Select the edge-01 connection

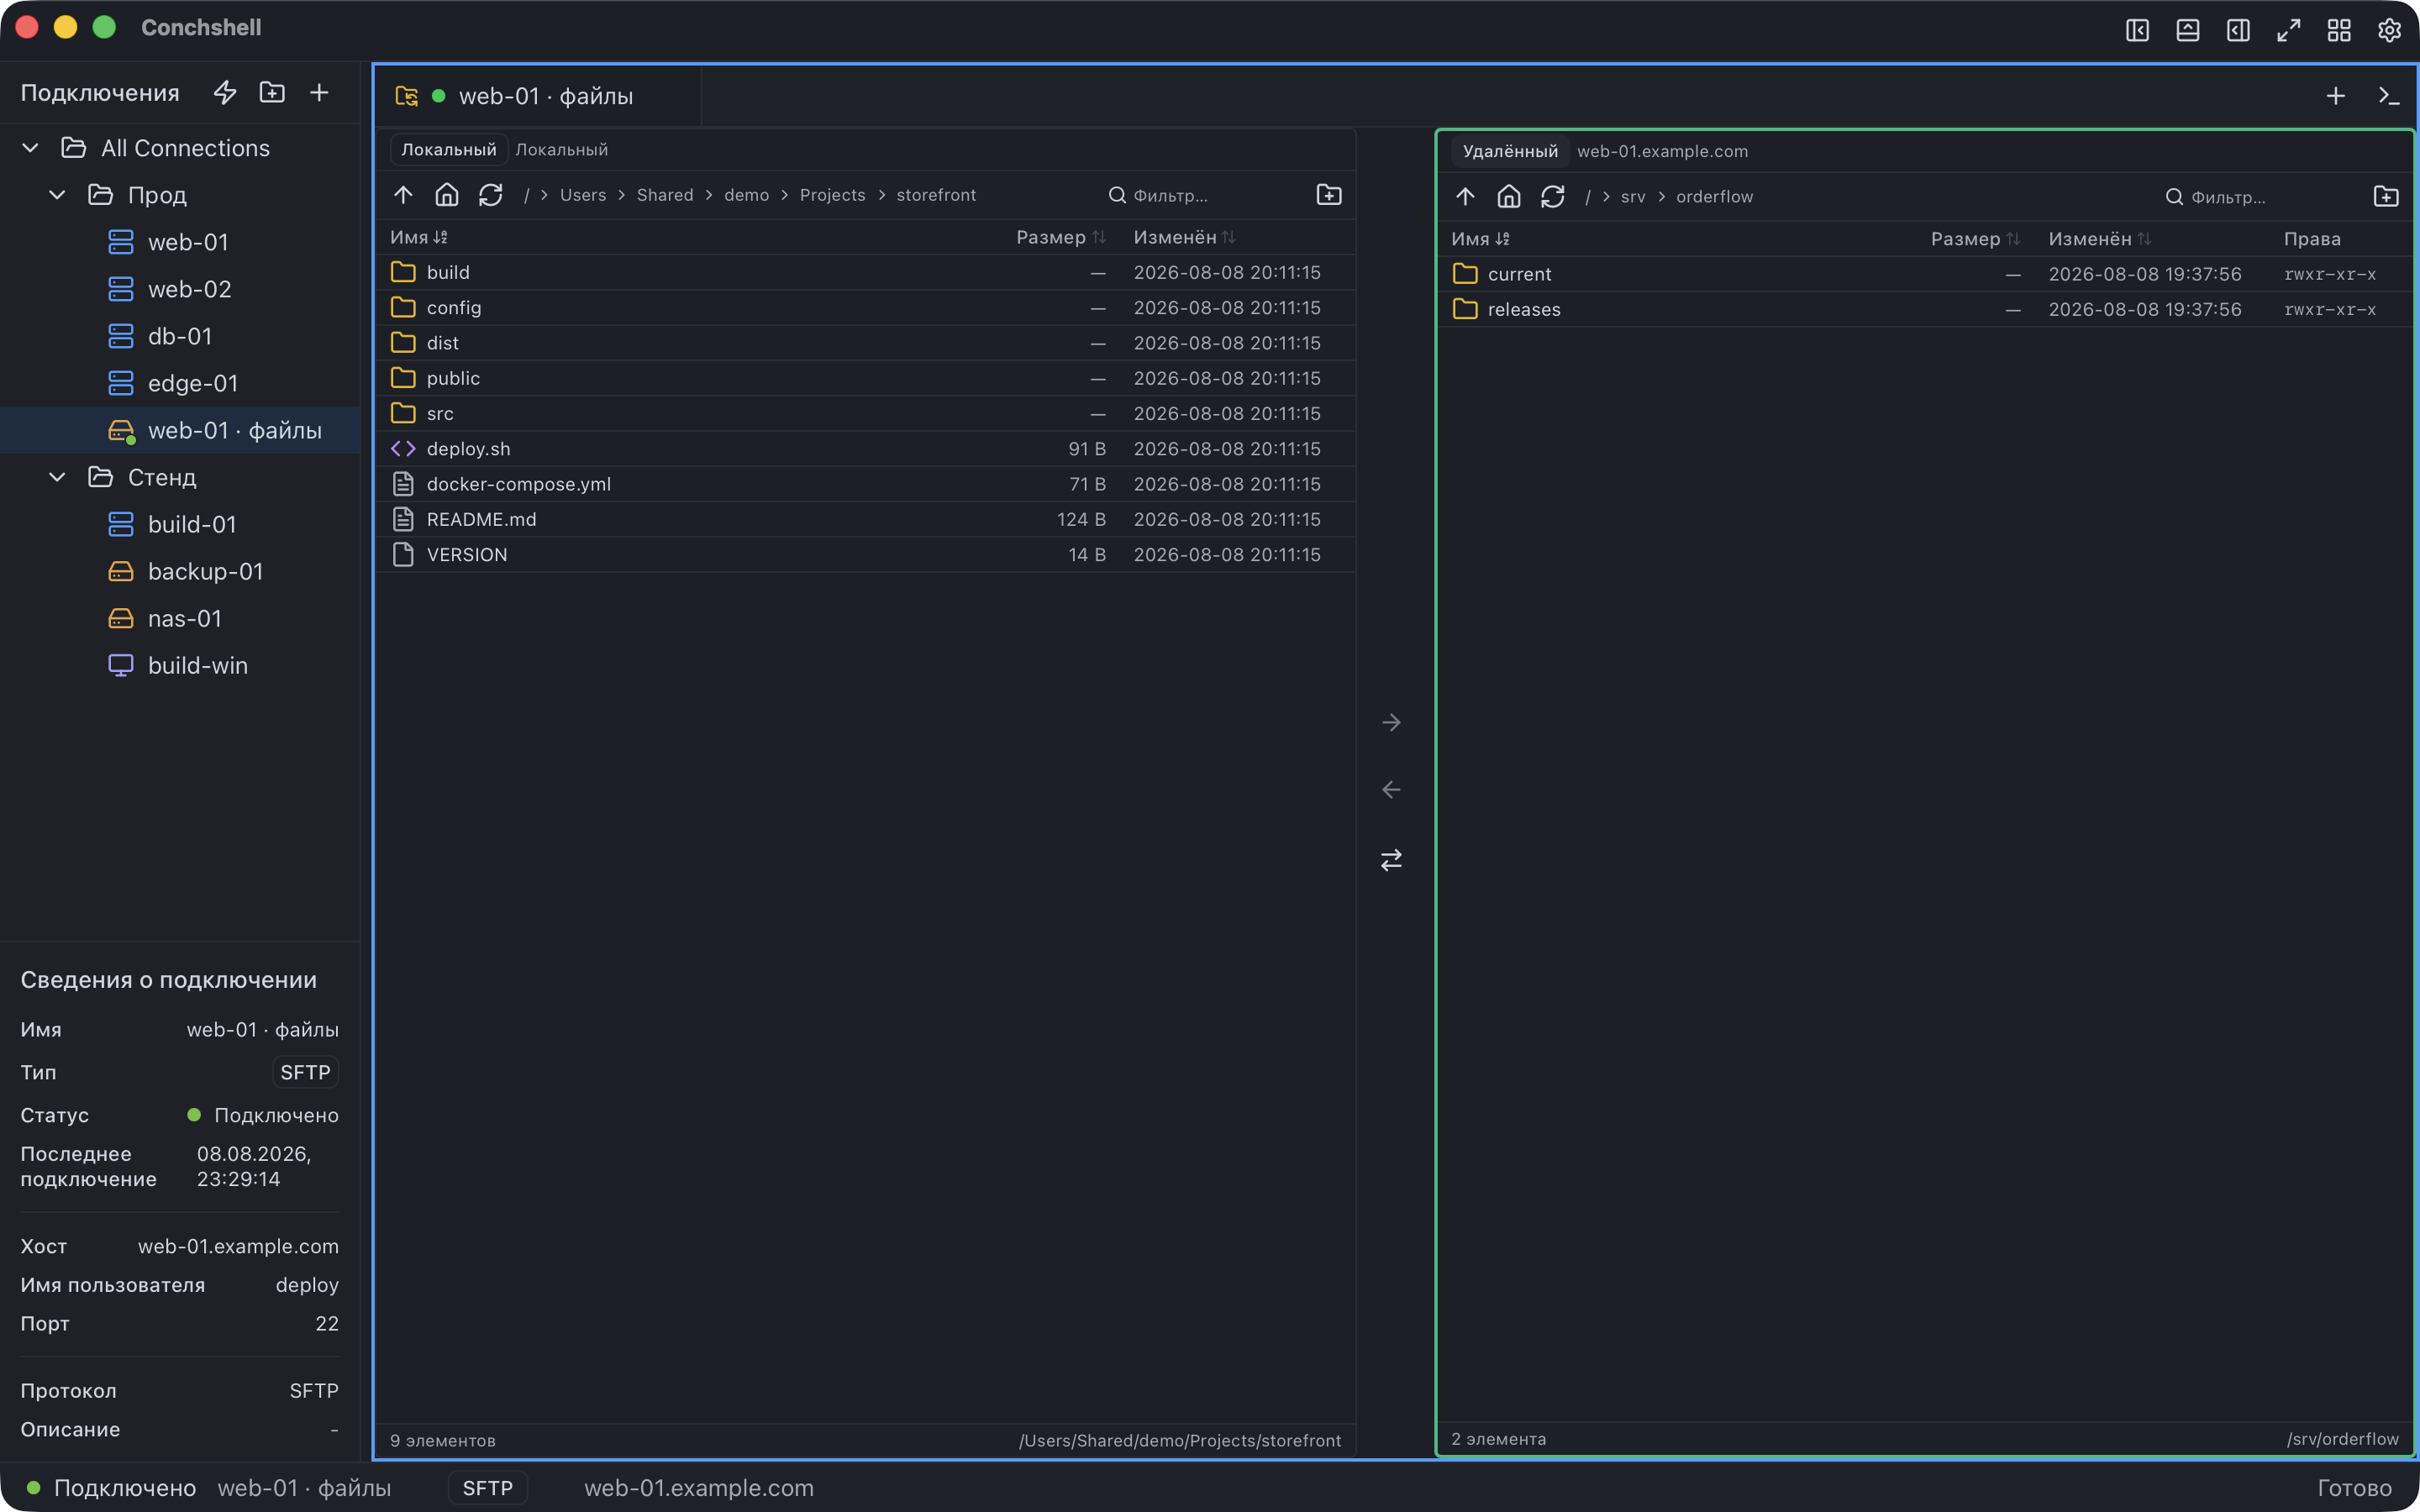[x=180, y=383]
